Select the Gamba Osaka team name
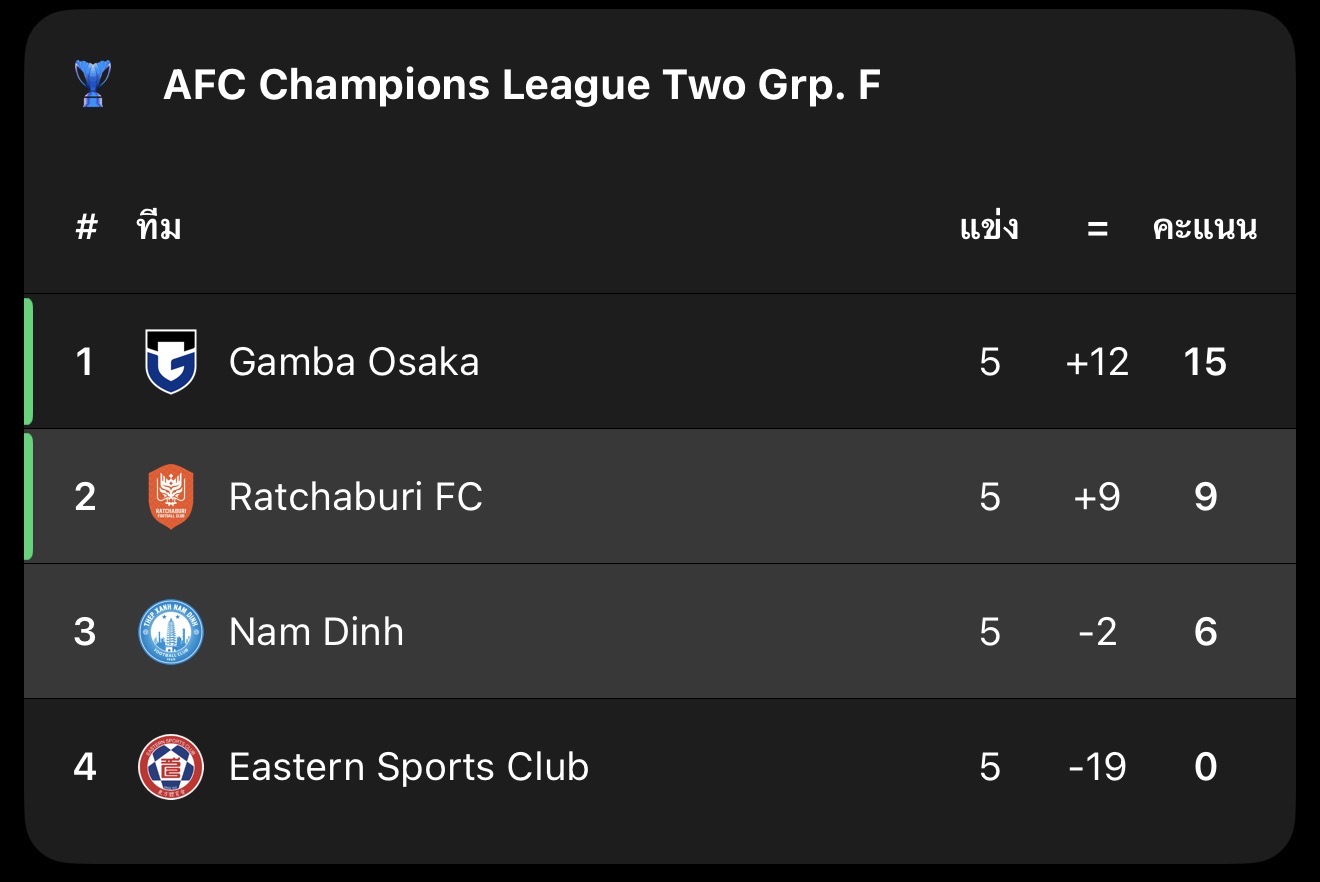1320x882 pixels. (x=354, y=362)
